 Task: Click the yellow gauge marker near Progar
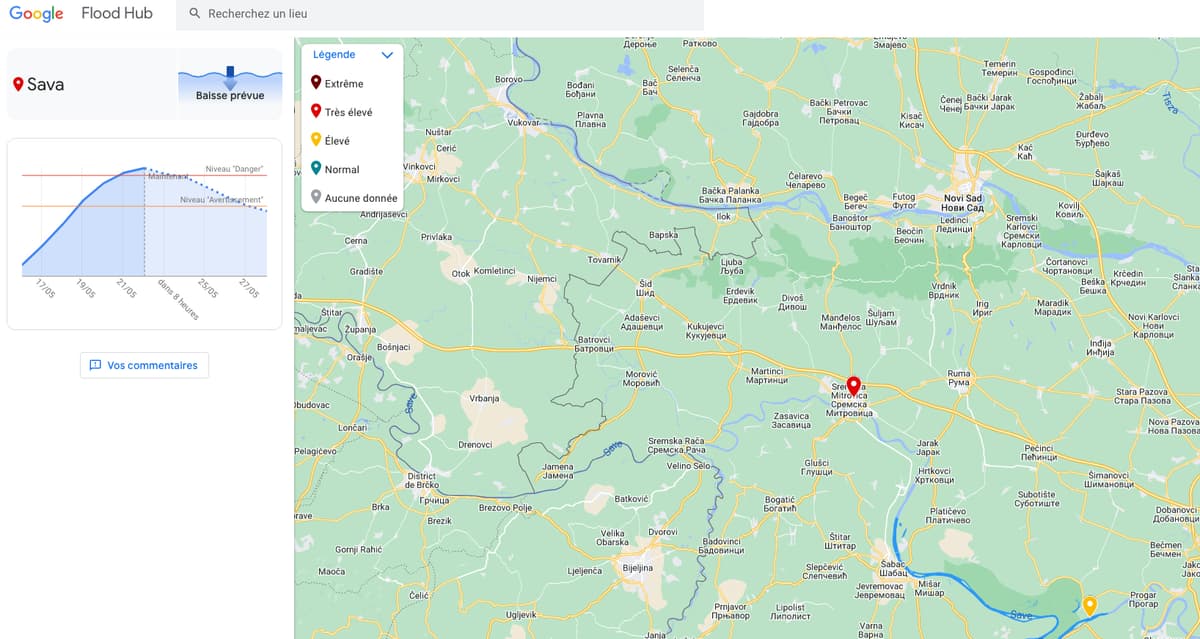(x=1091, y=604)
